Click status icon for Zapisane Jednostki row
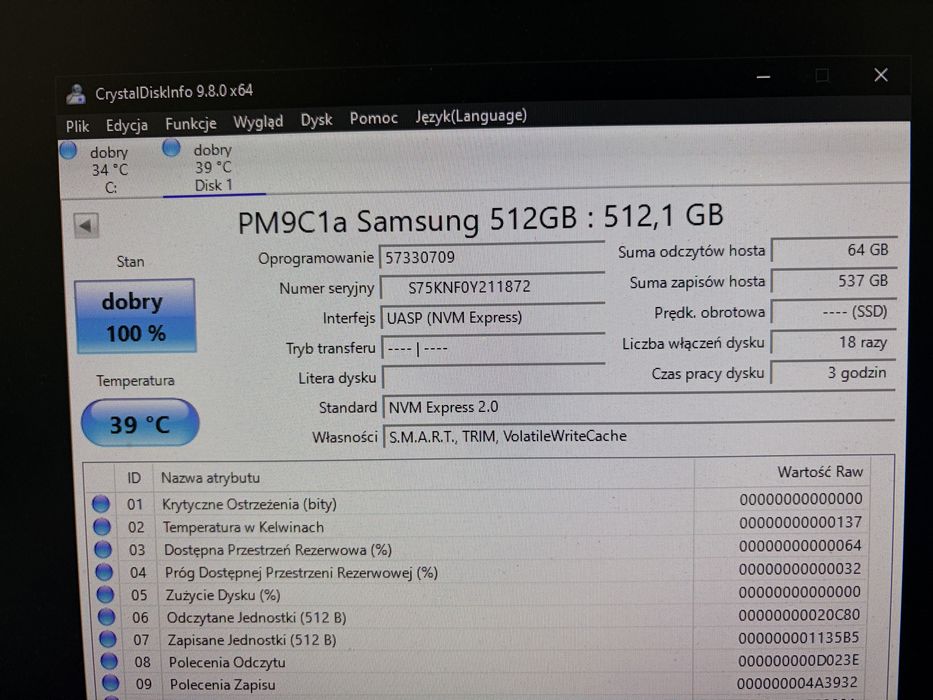 point(108,639)
